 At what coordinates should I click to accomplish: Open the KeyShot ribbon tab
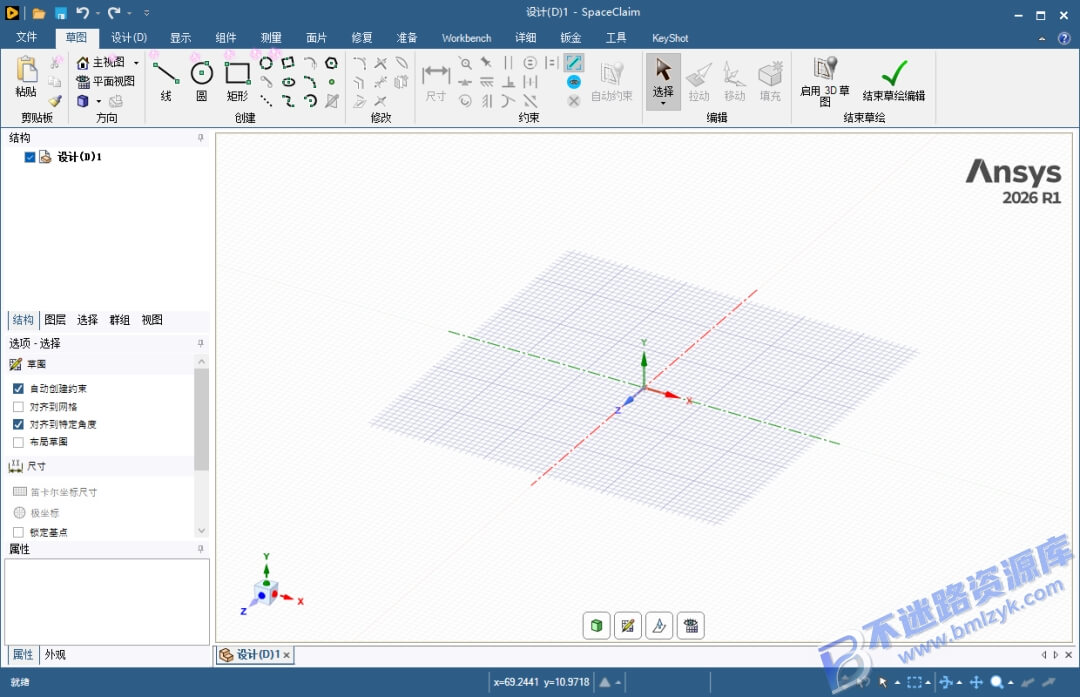pyautogui.click(x=669, y=38)
